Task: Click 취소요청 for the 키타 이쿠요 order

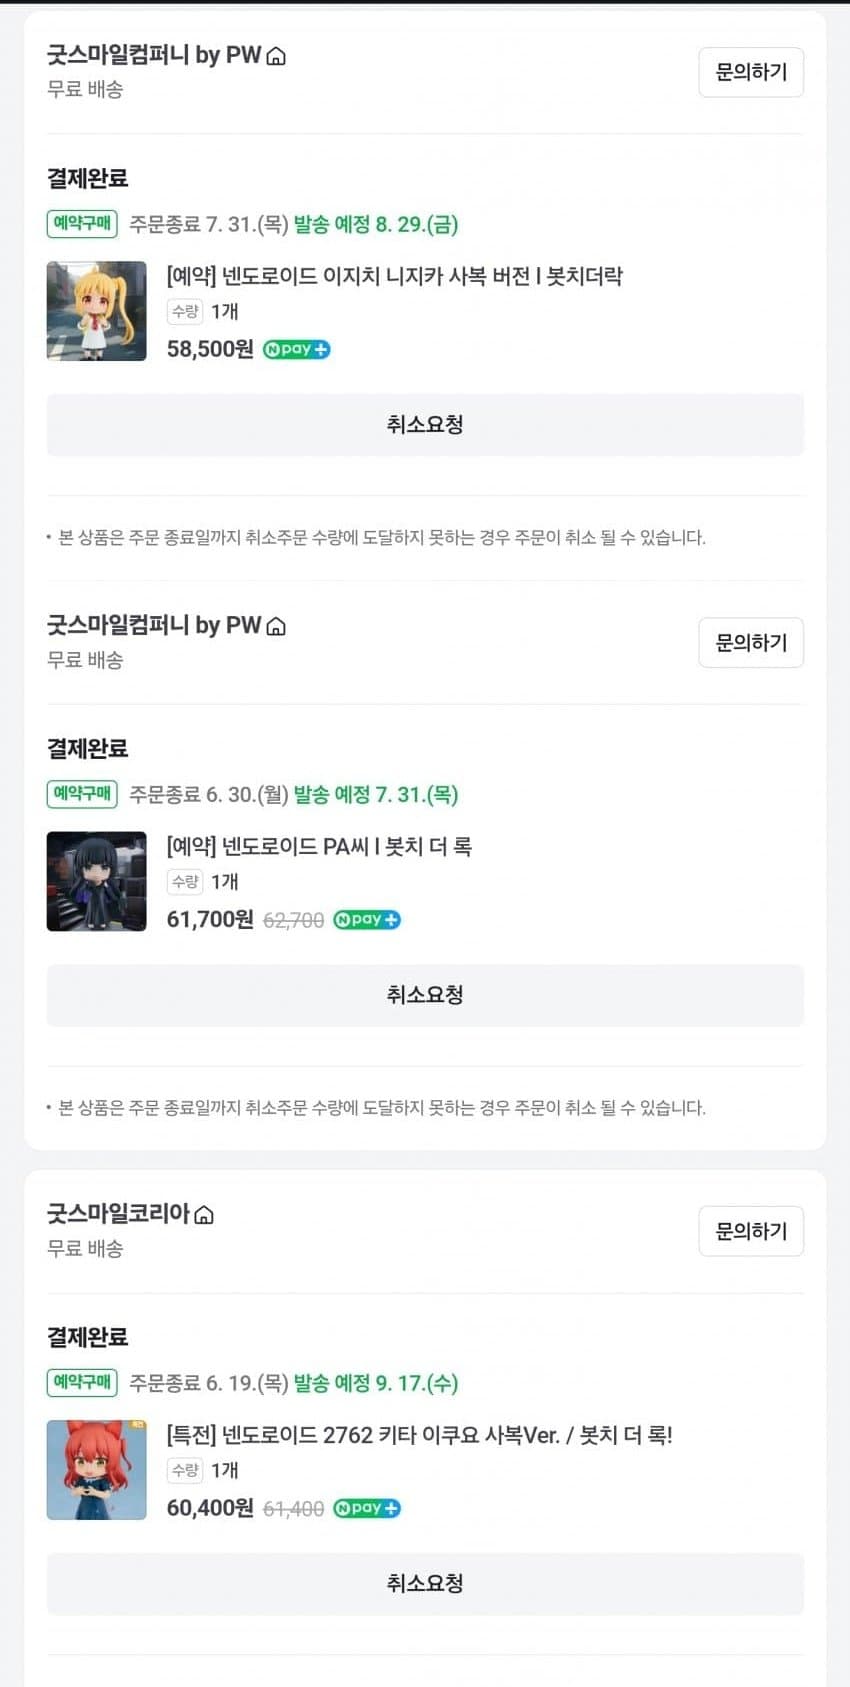Action: tap(425, 1583)
